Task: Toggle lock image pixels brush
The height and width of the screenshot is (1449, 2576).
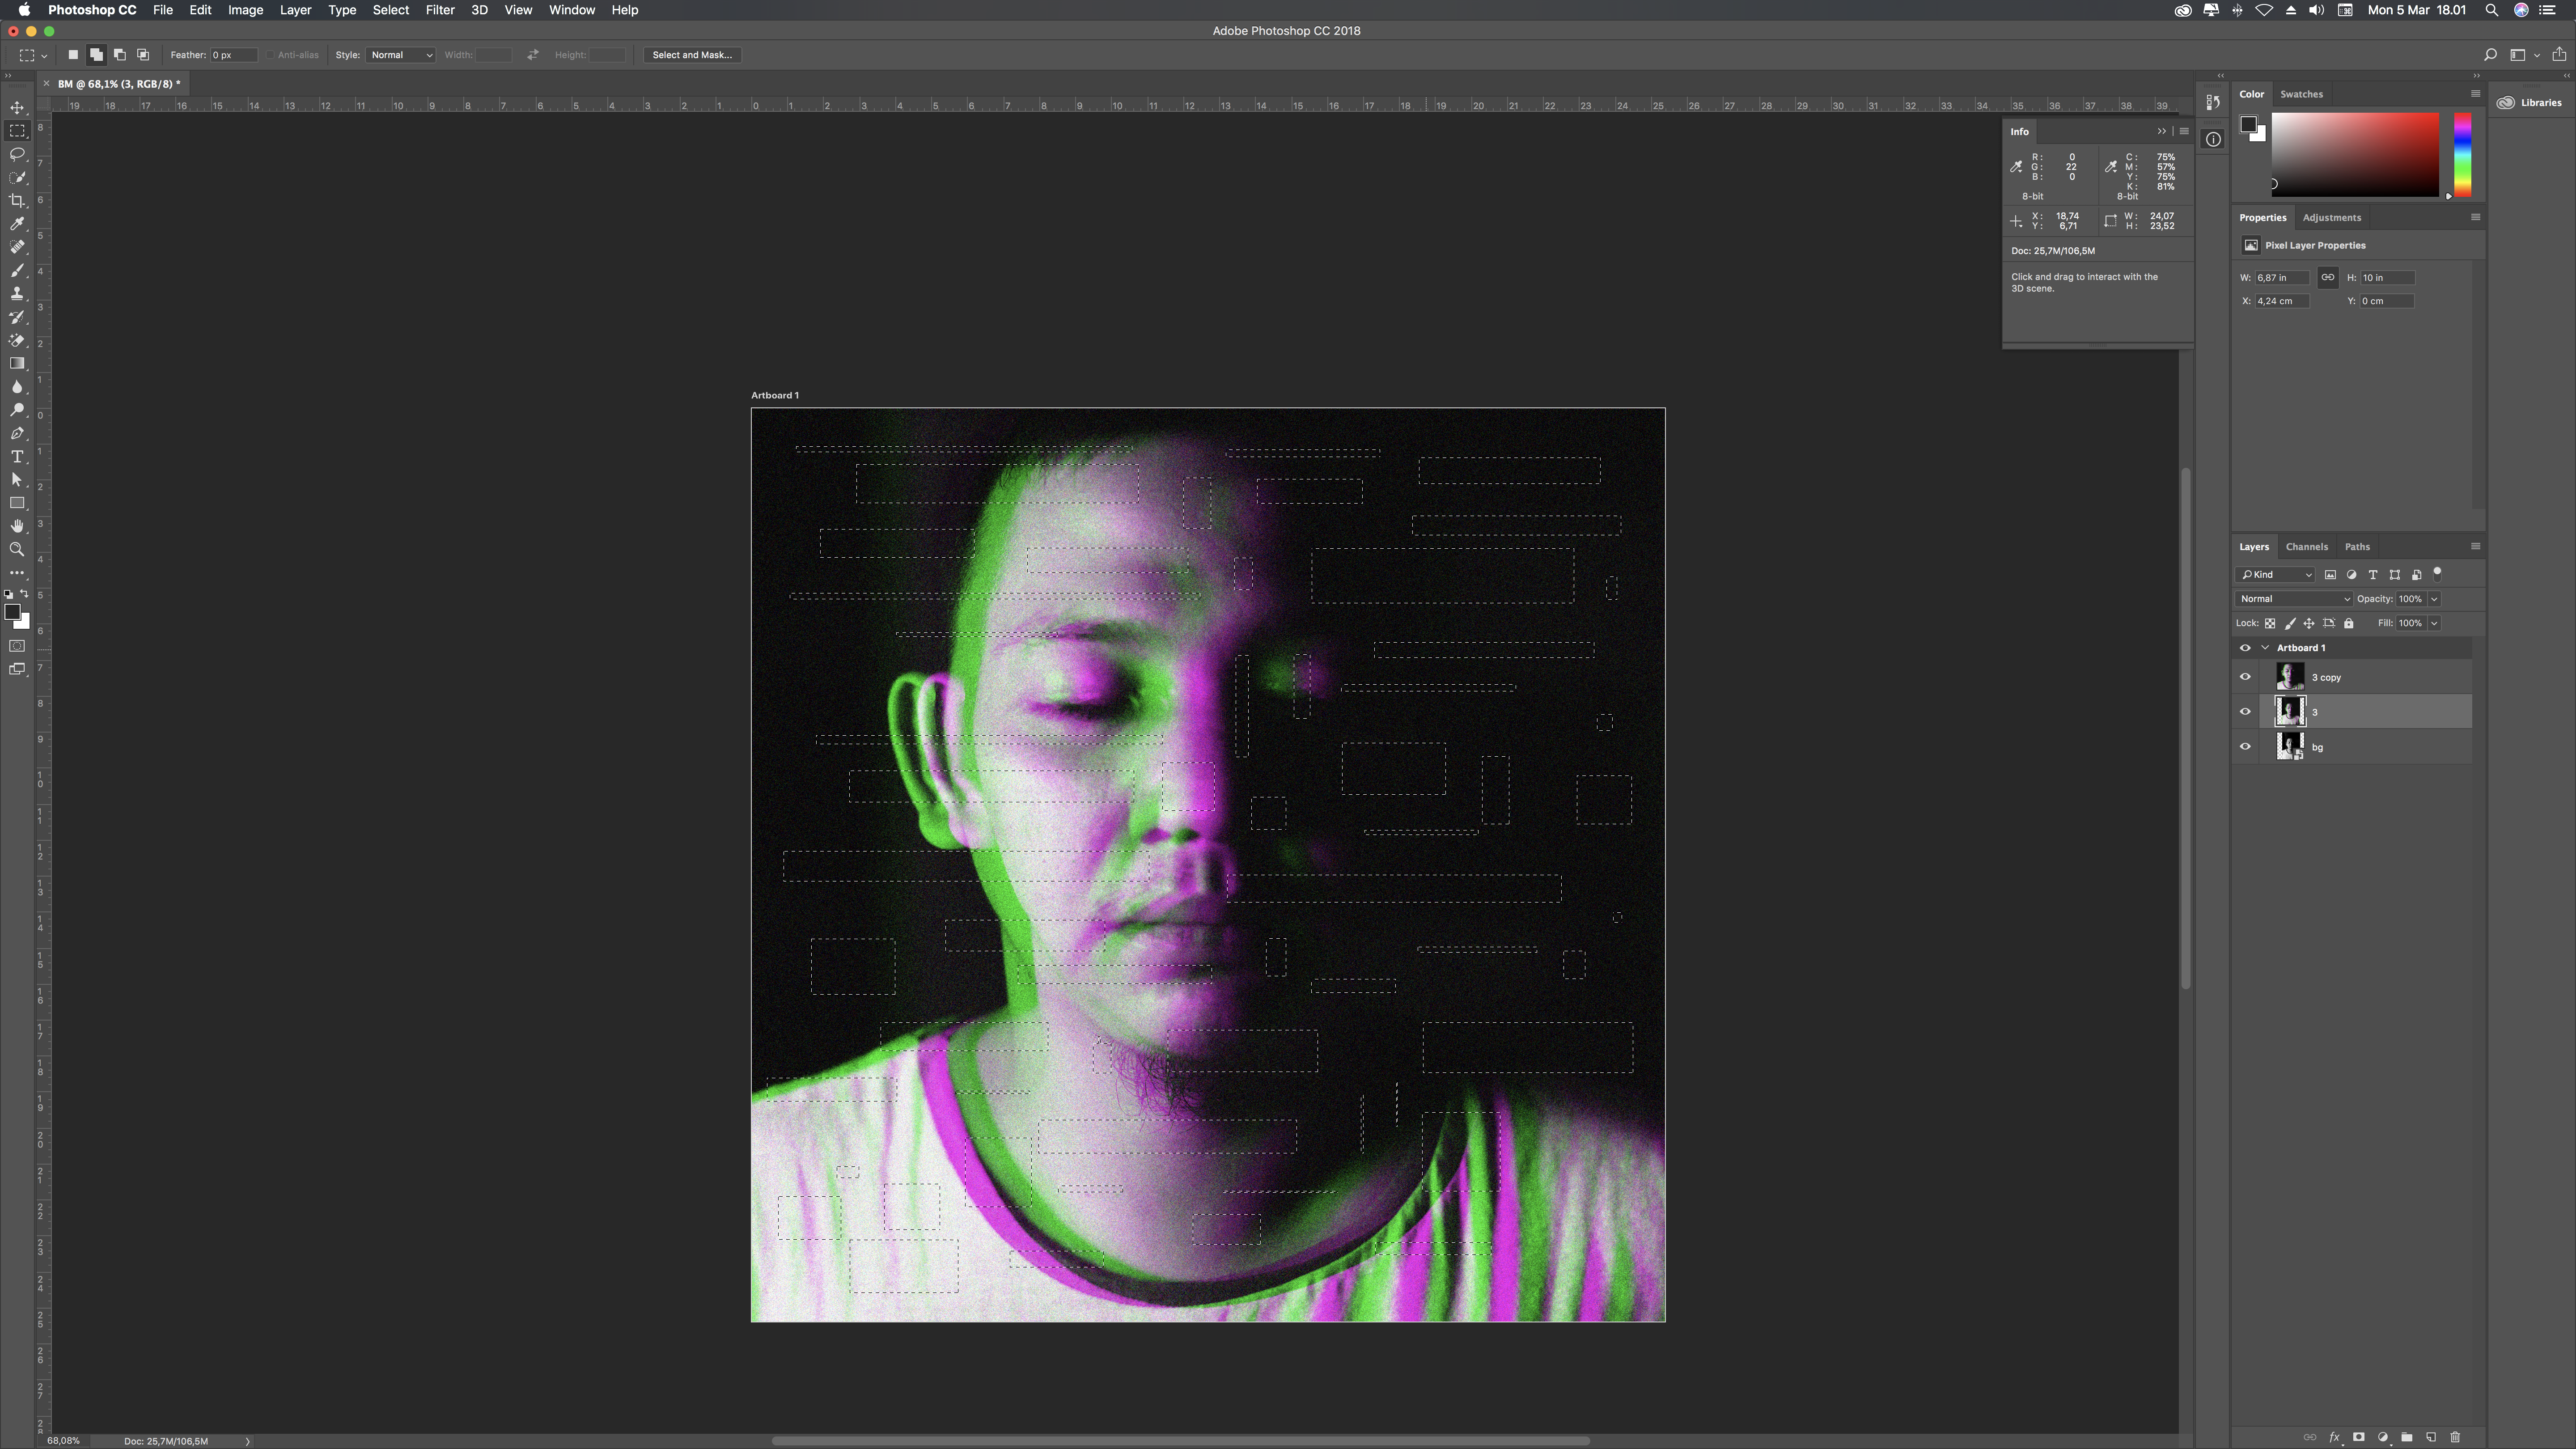Action: (x=2290, y=623)
